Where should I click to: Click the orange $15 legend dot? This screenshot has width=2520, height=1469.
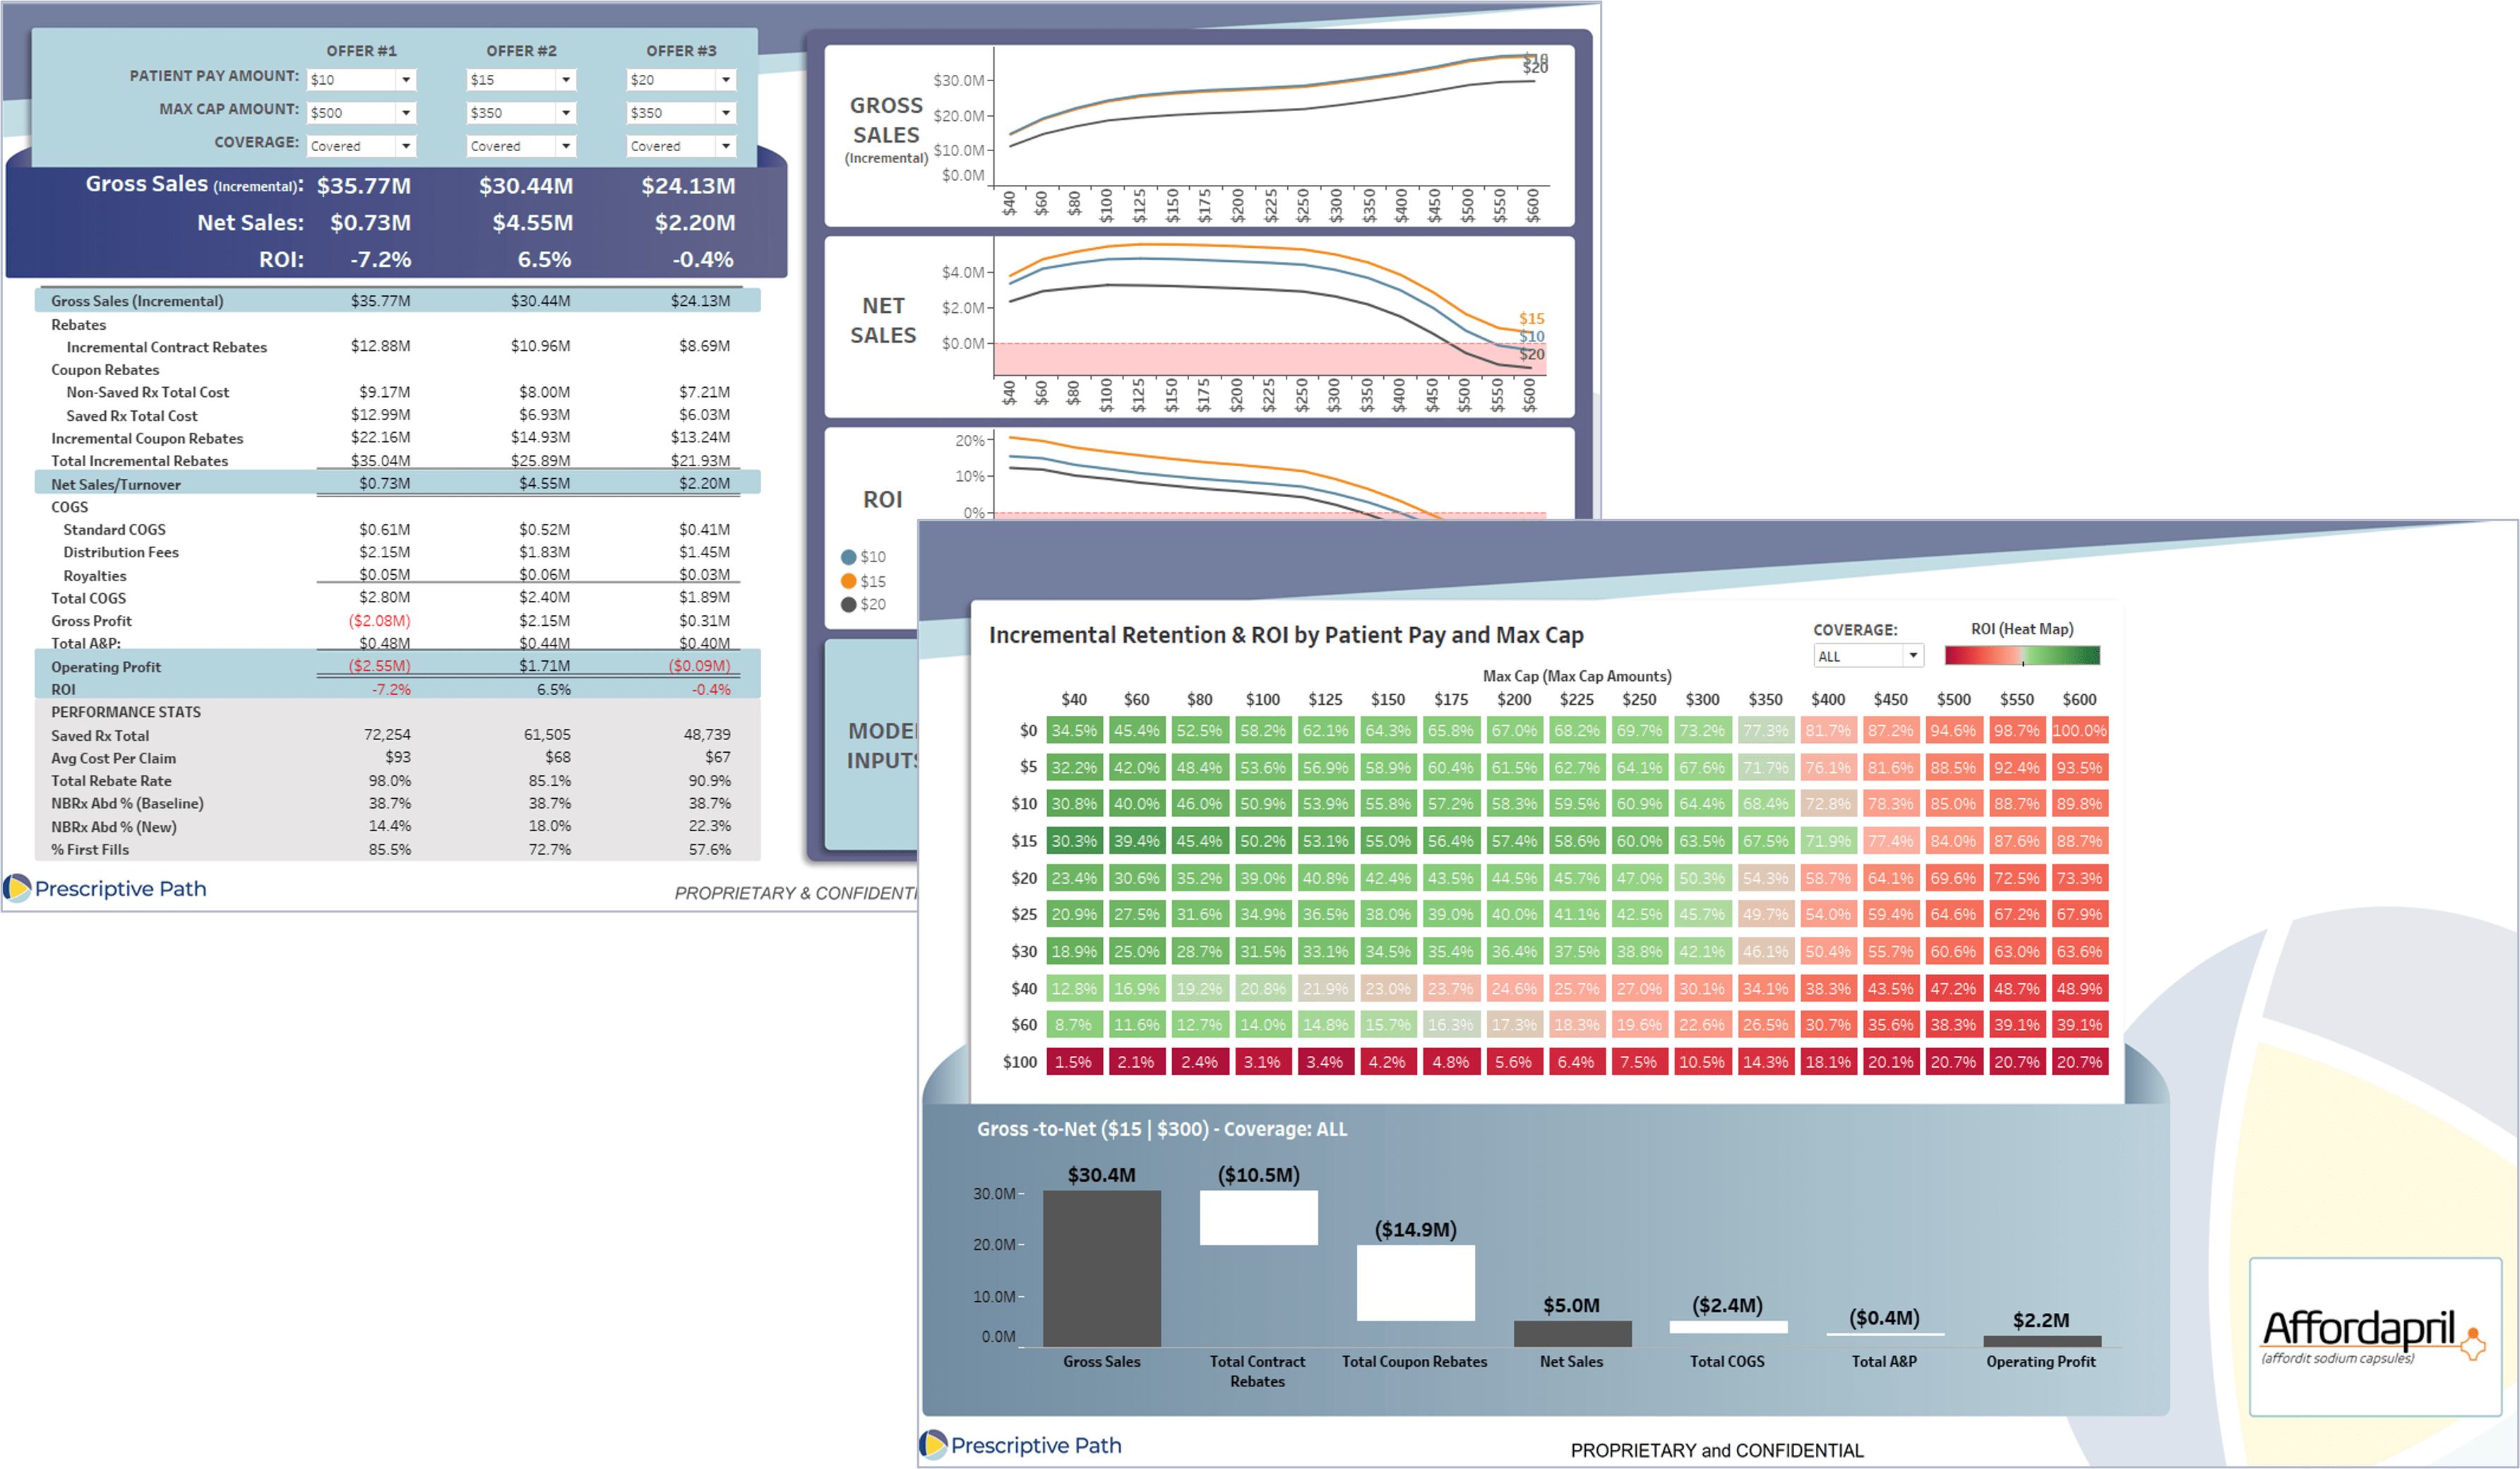tap(849, 581)
